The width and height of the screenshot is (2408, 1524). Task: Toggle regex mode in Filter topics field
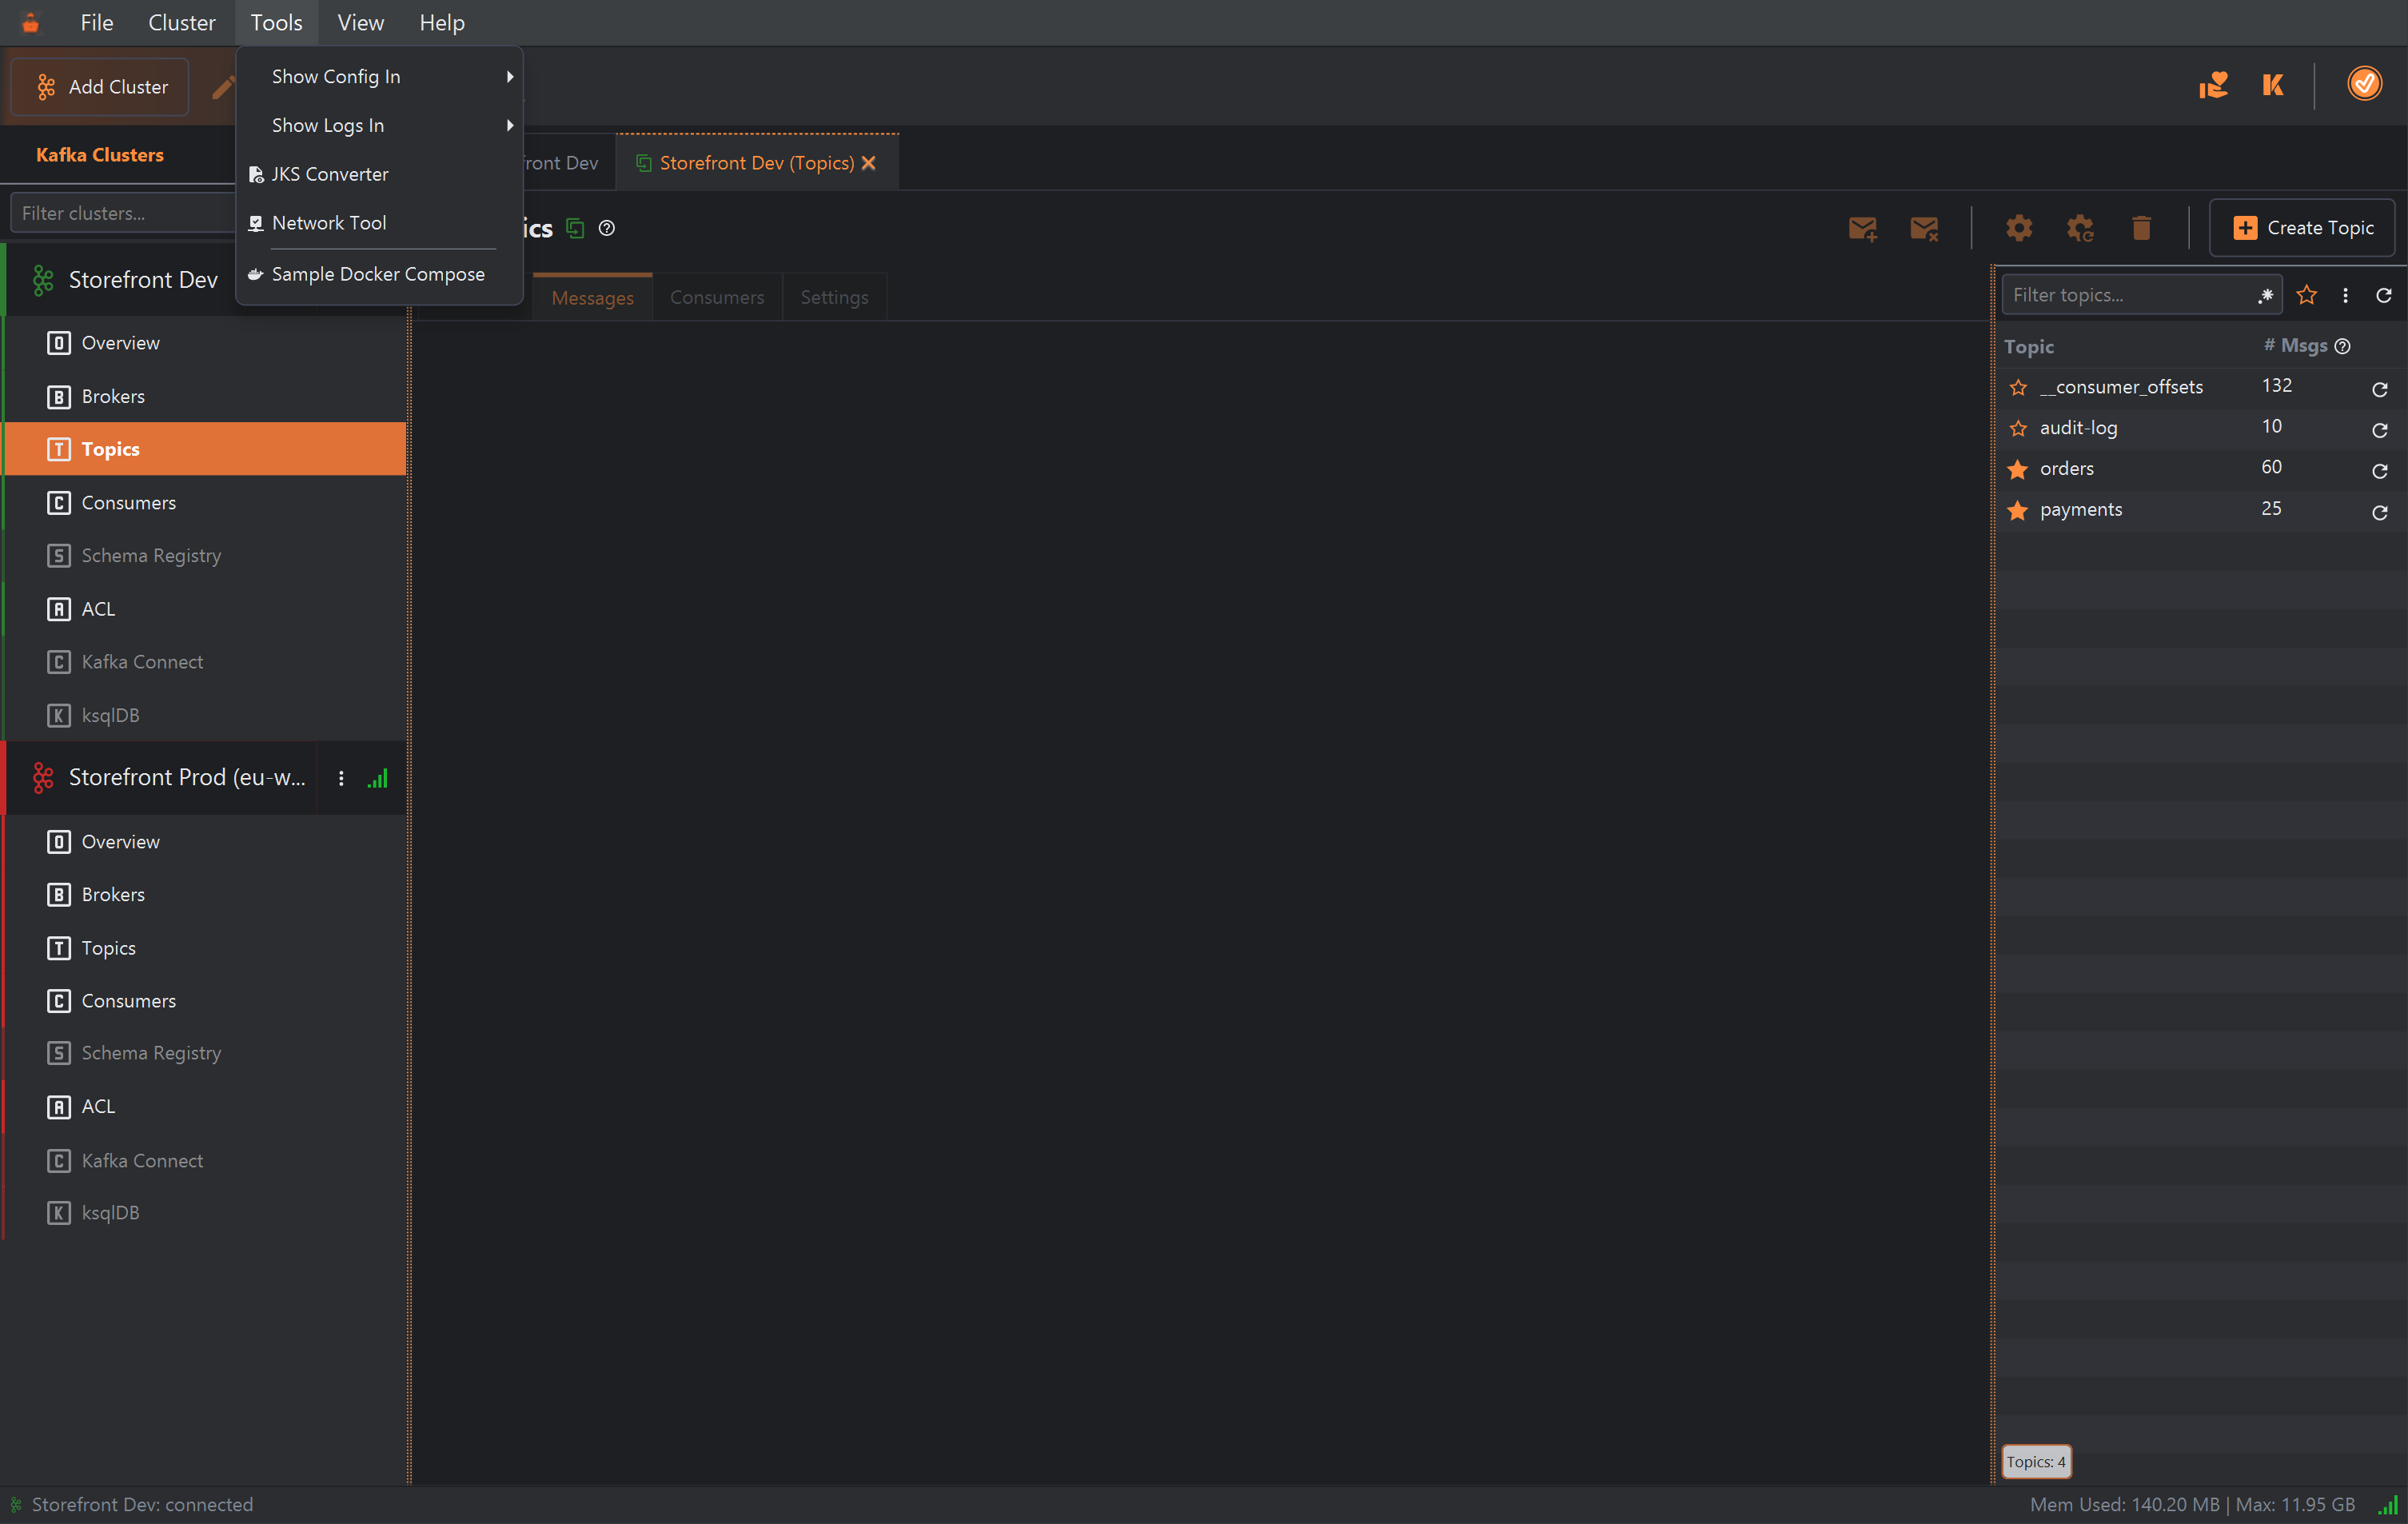pos(2265,295)
